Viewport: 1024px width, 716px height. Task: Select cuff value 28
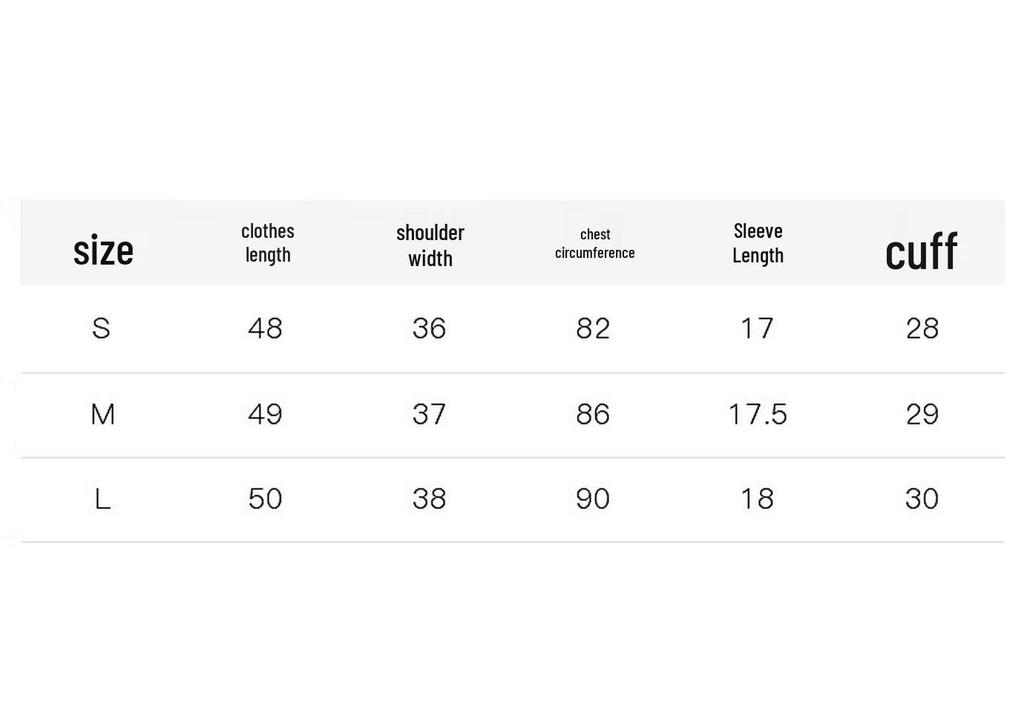coord(922,328)
